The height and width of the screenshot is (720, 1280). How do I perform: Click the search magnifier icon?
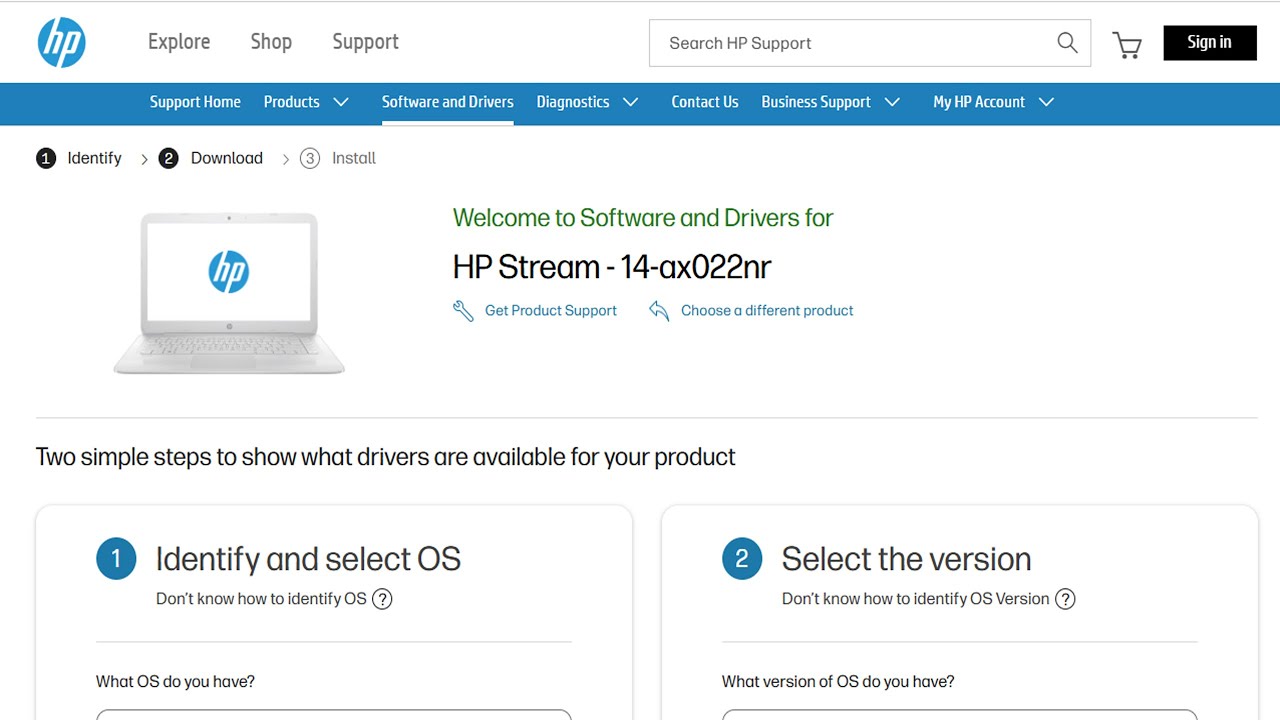(x=1067, y=43)
